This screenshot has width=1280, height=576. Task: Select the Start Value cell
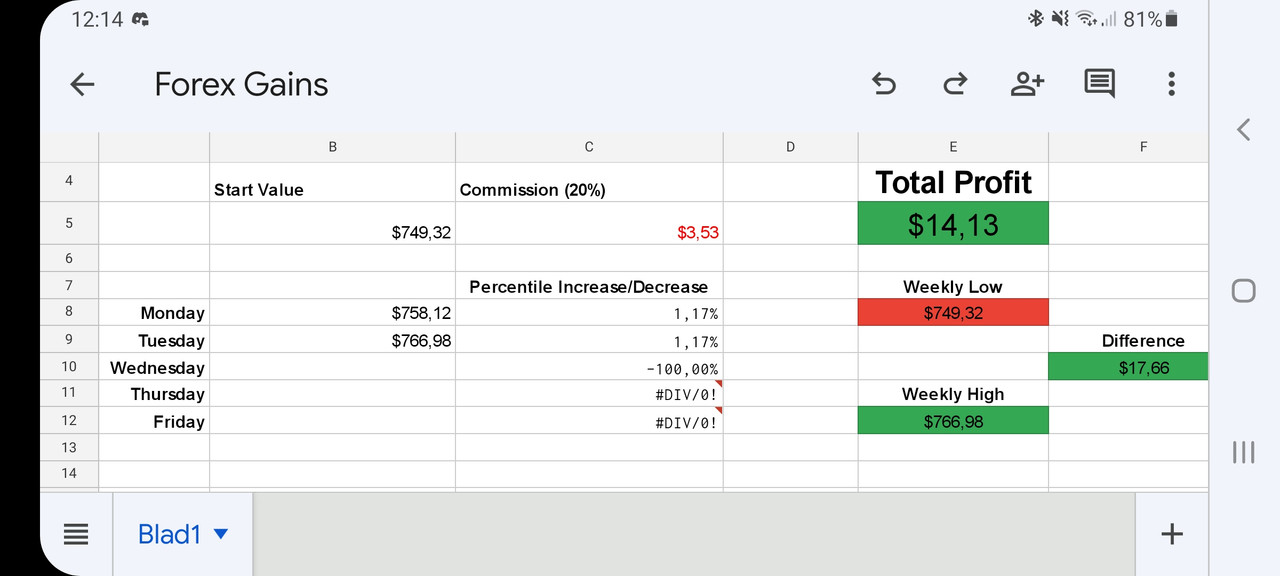[332, 182]
